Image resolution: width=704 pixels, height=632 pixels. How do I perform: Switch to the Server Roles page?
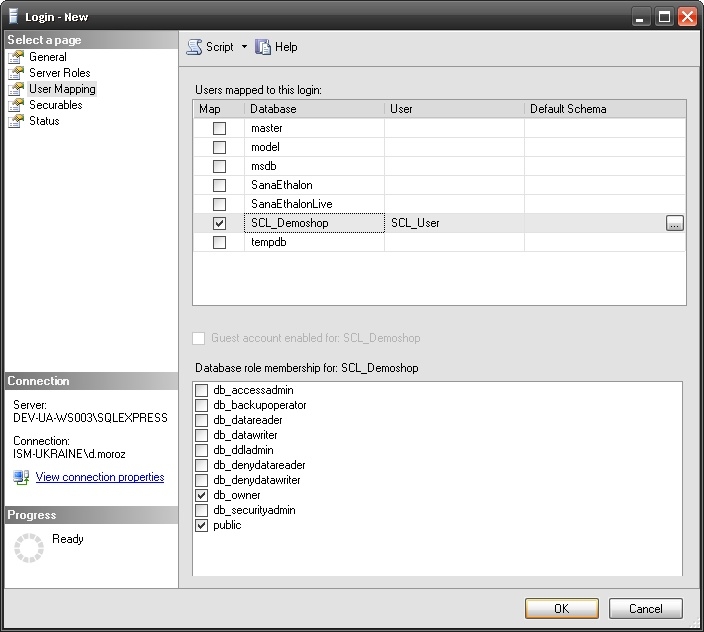pos(60,73)
